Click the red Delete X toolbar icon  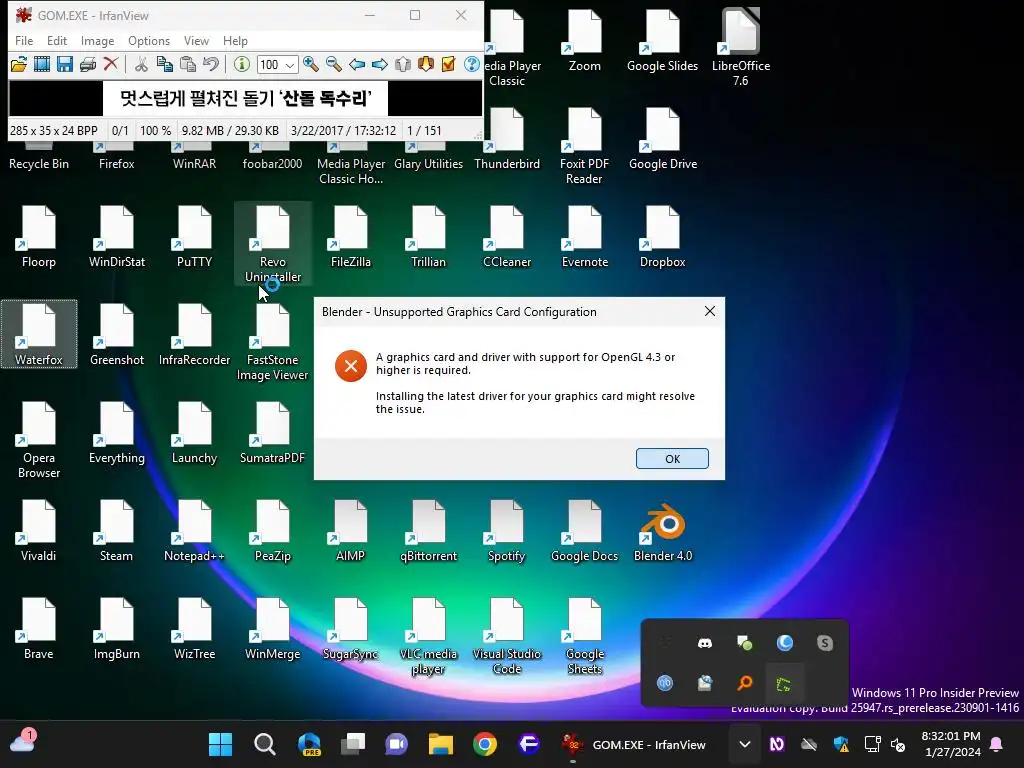[x=111, y=64]
